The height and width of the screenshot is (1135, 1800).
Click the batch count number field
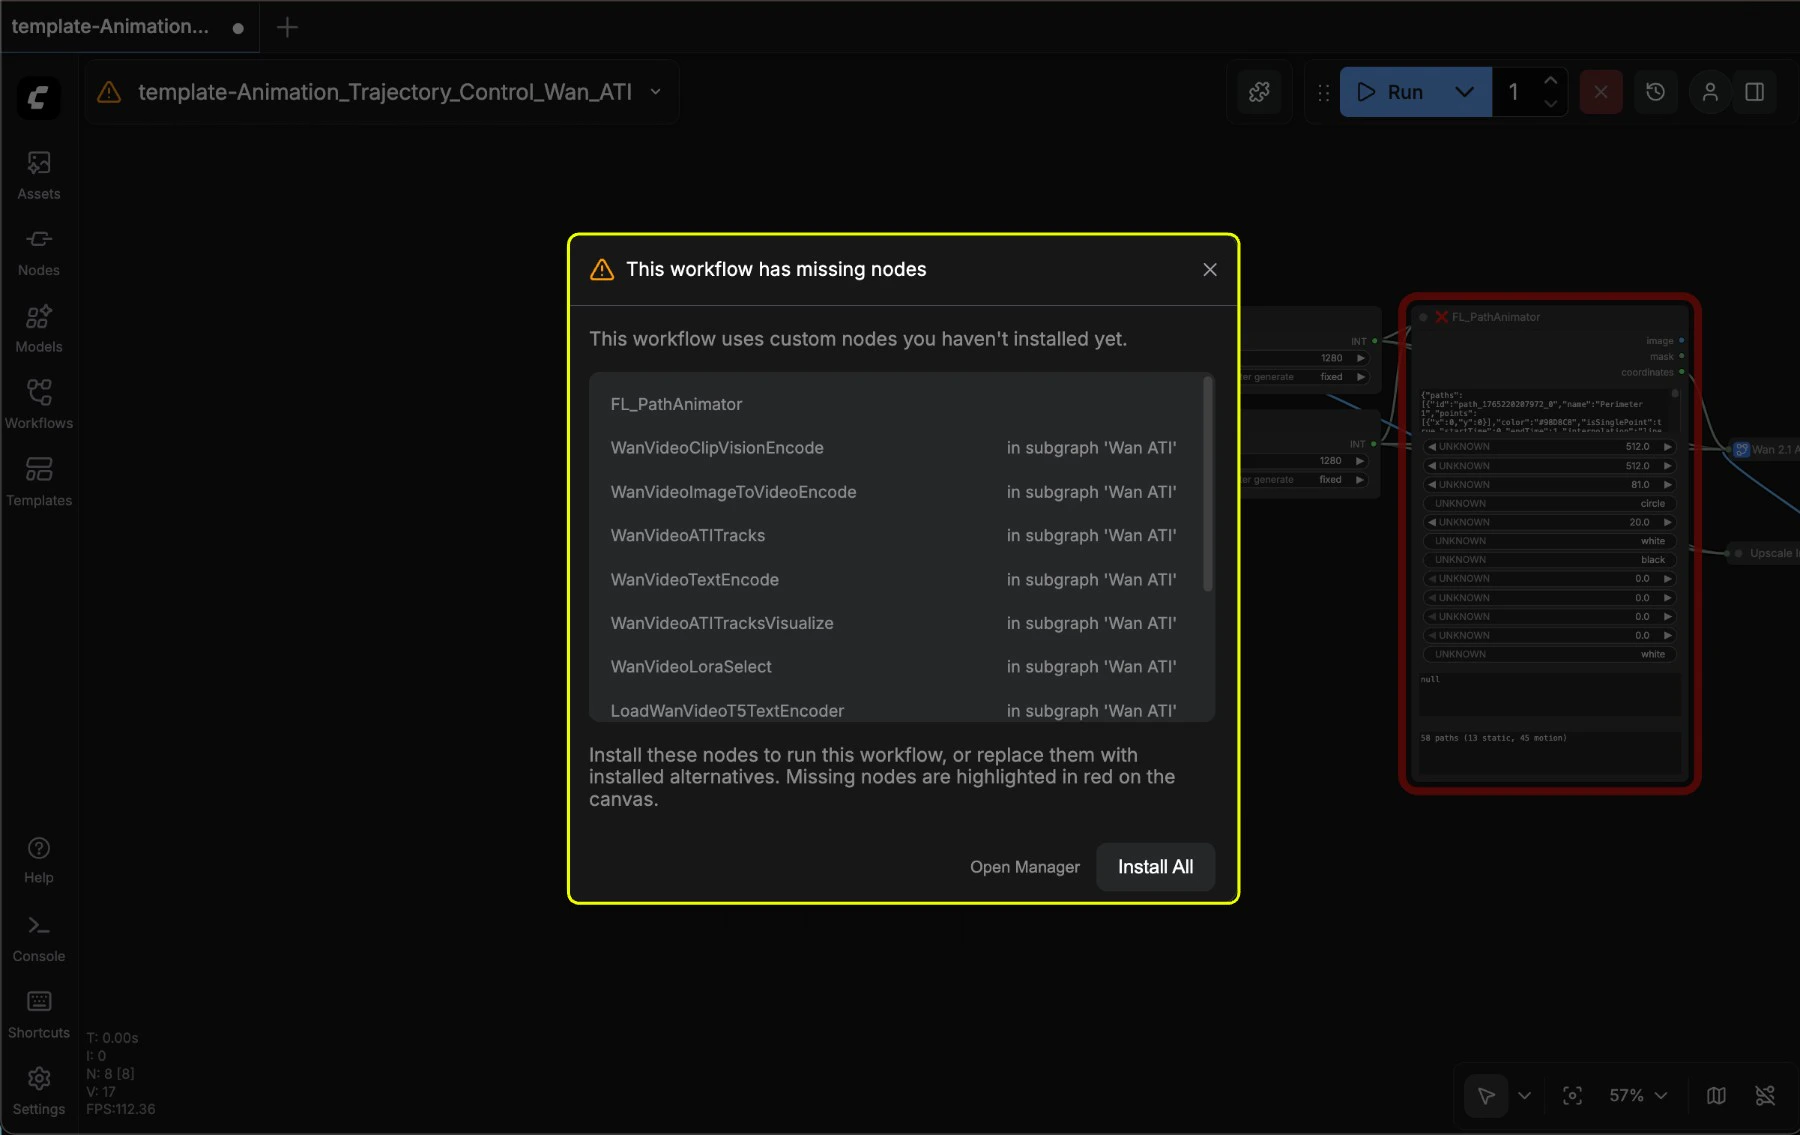1514,92
